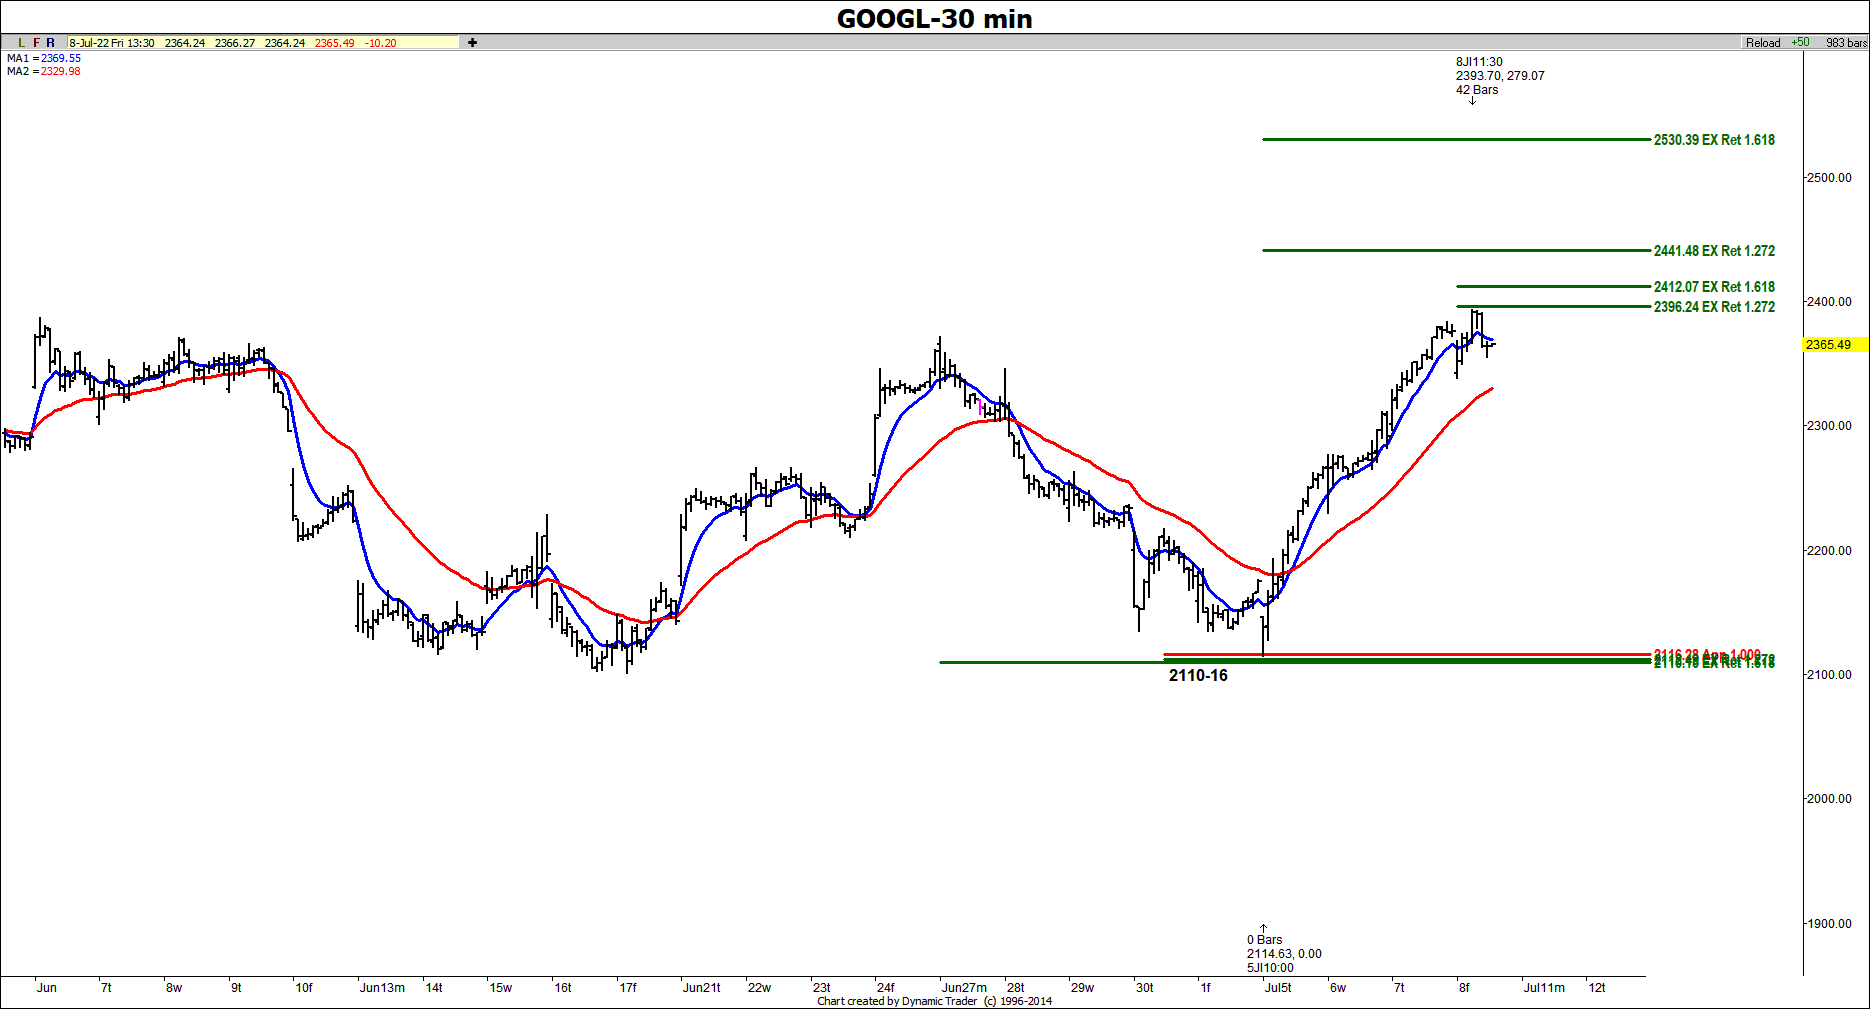Screen dimensions: 1870x1009
Task: Click the 2396.24 EX Ret 1.272 label
Action: [x=1714, y=307]
